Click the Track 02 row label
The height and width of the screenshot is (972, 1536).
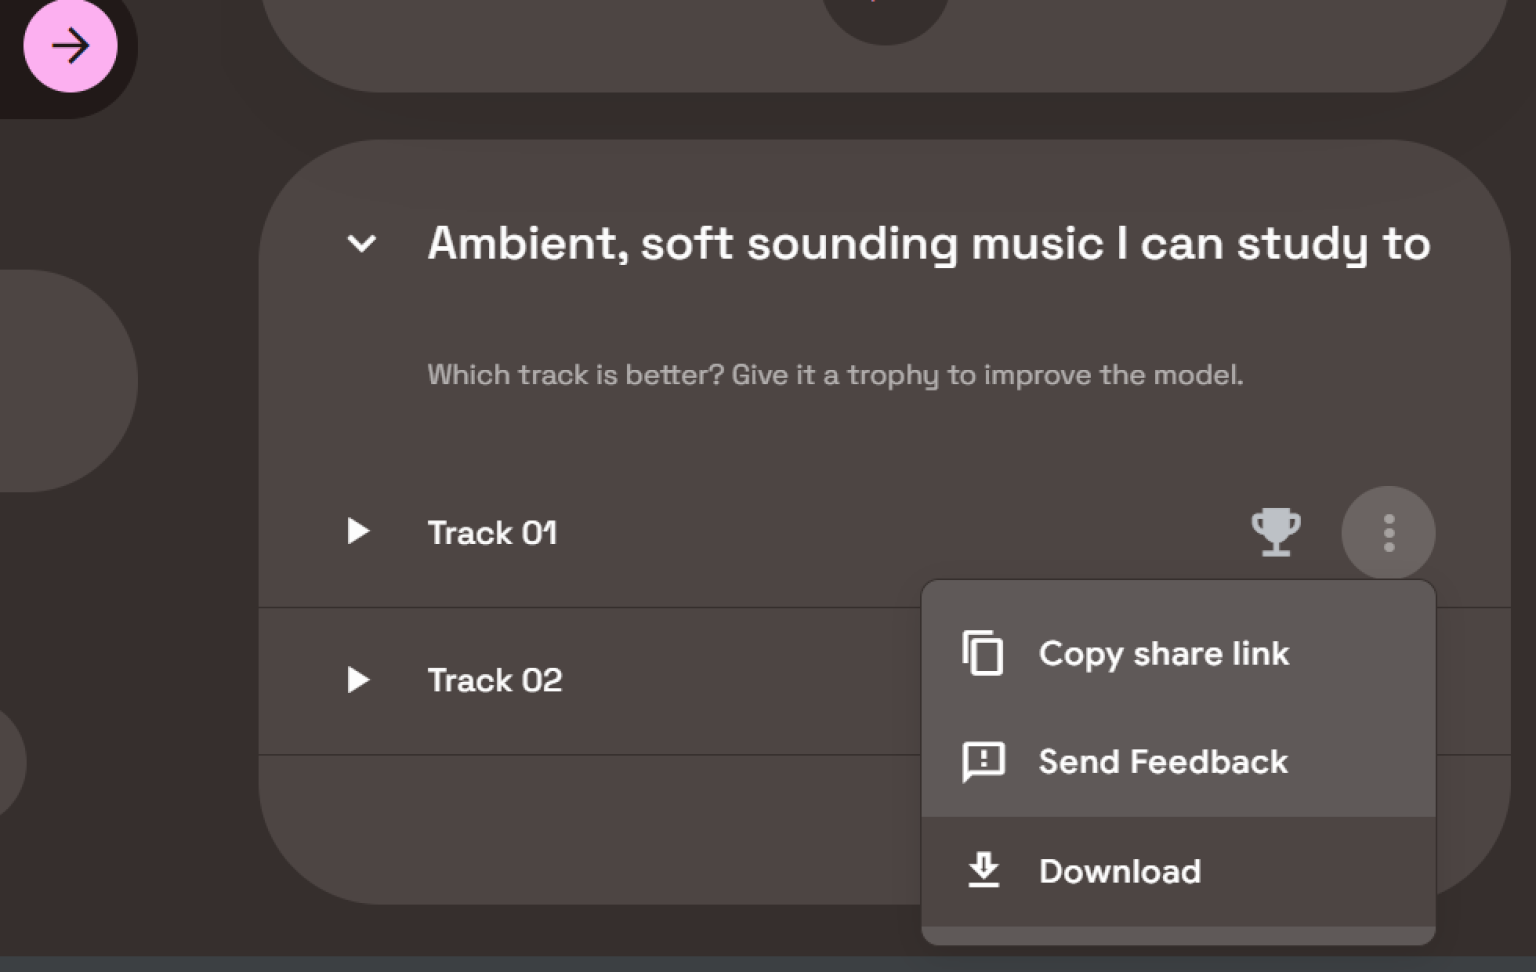pyautogui.click(x=495, y=681)
